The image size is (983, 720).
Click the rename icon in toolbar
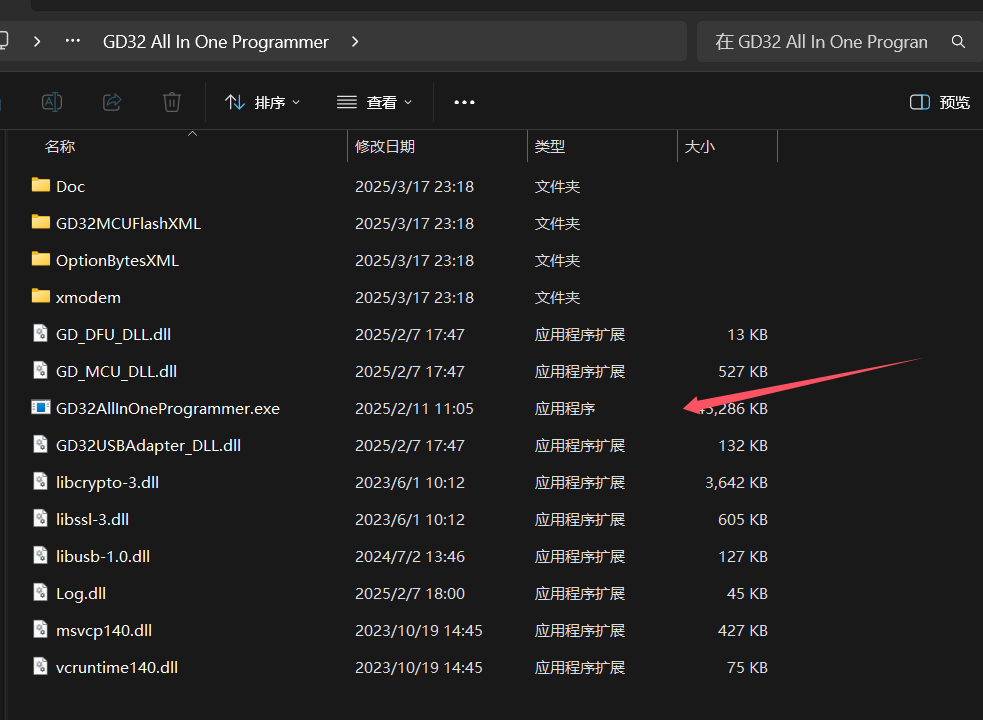point(52,102)
